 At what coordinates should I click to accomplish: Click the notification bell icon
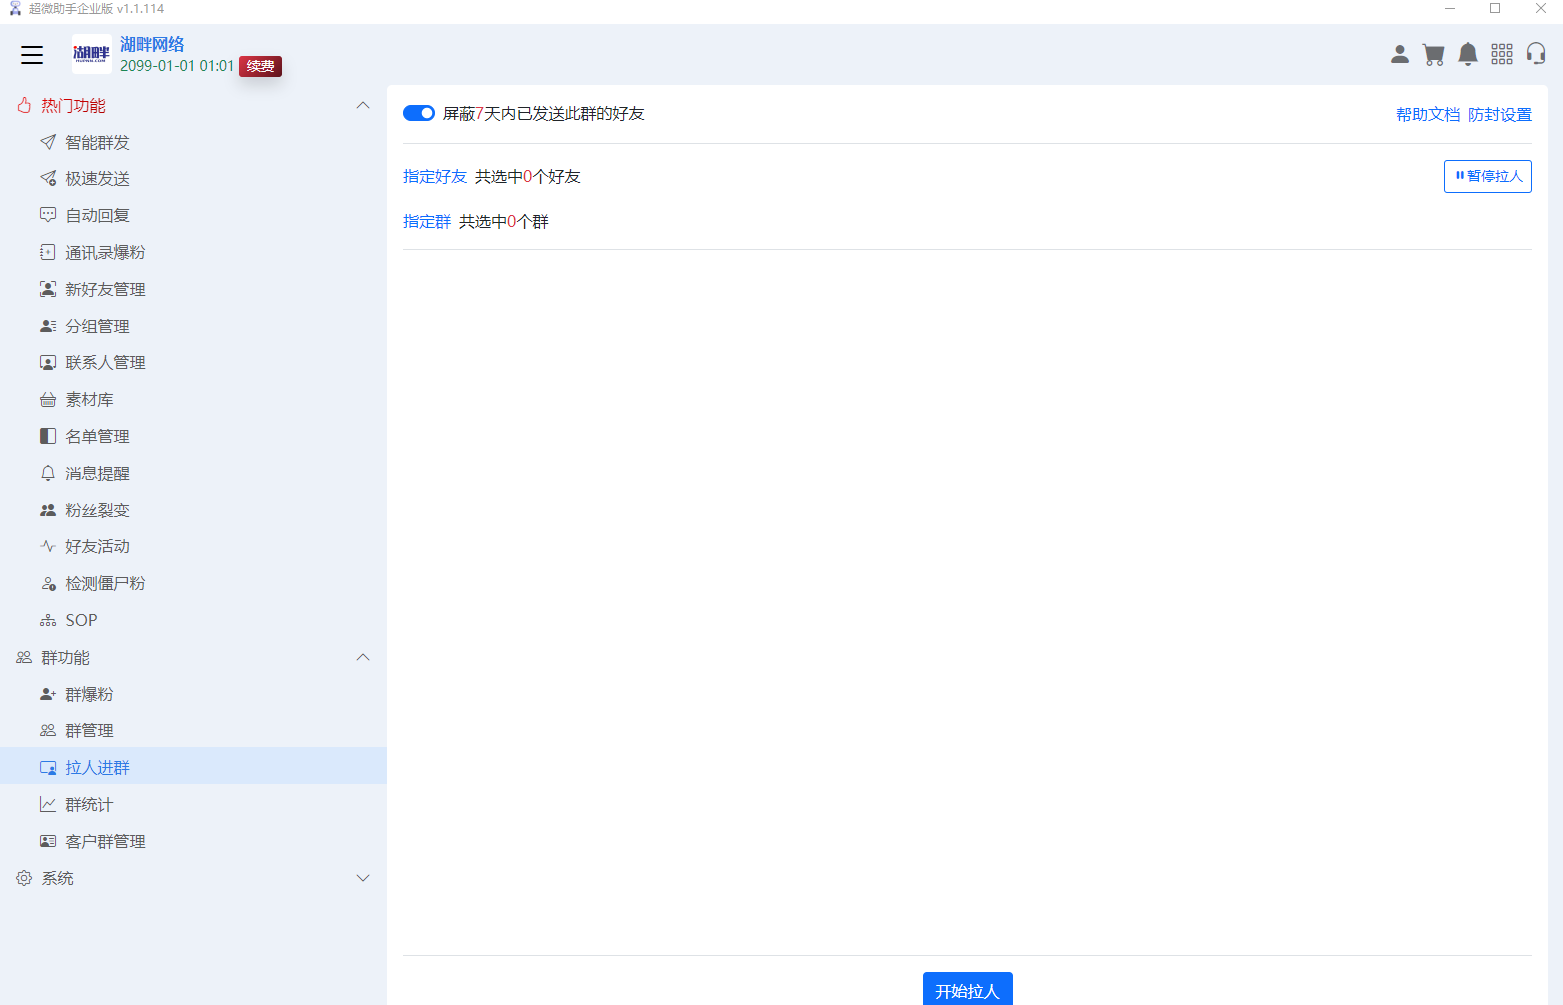pyautogui.click(x=1468, y=54)
